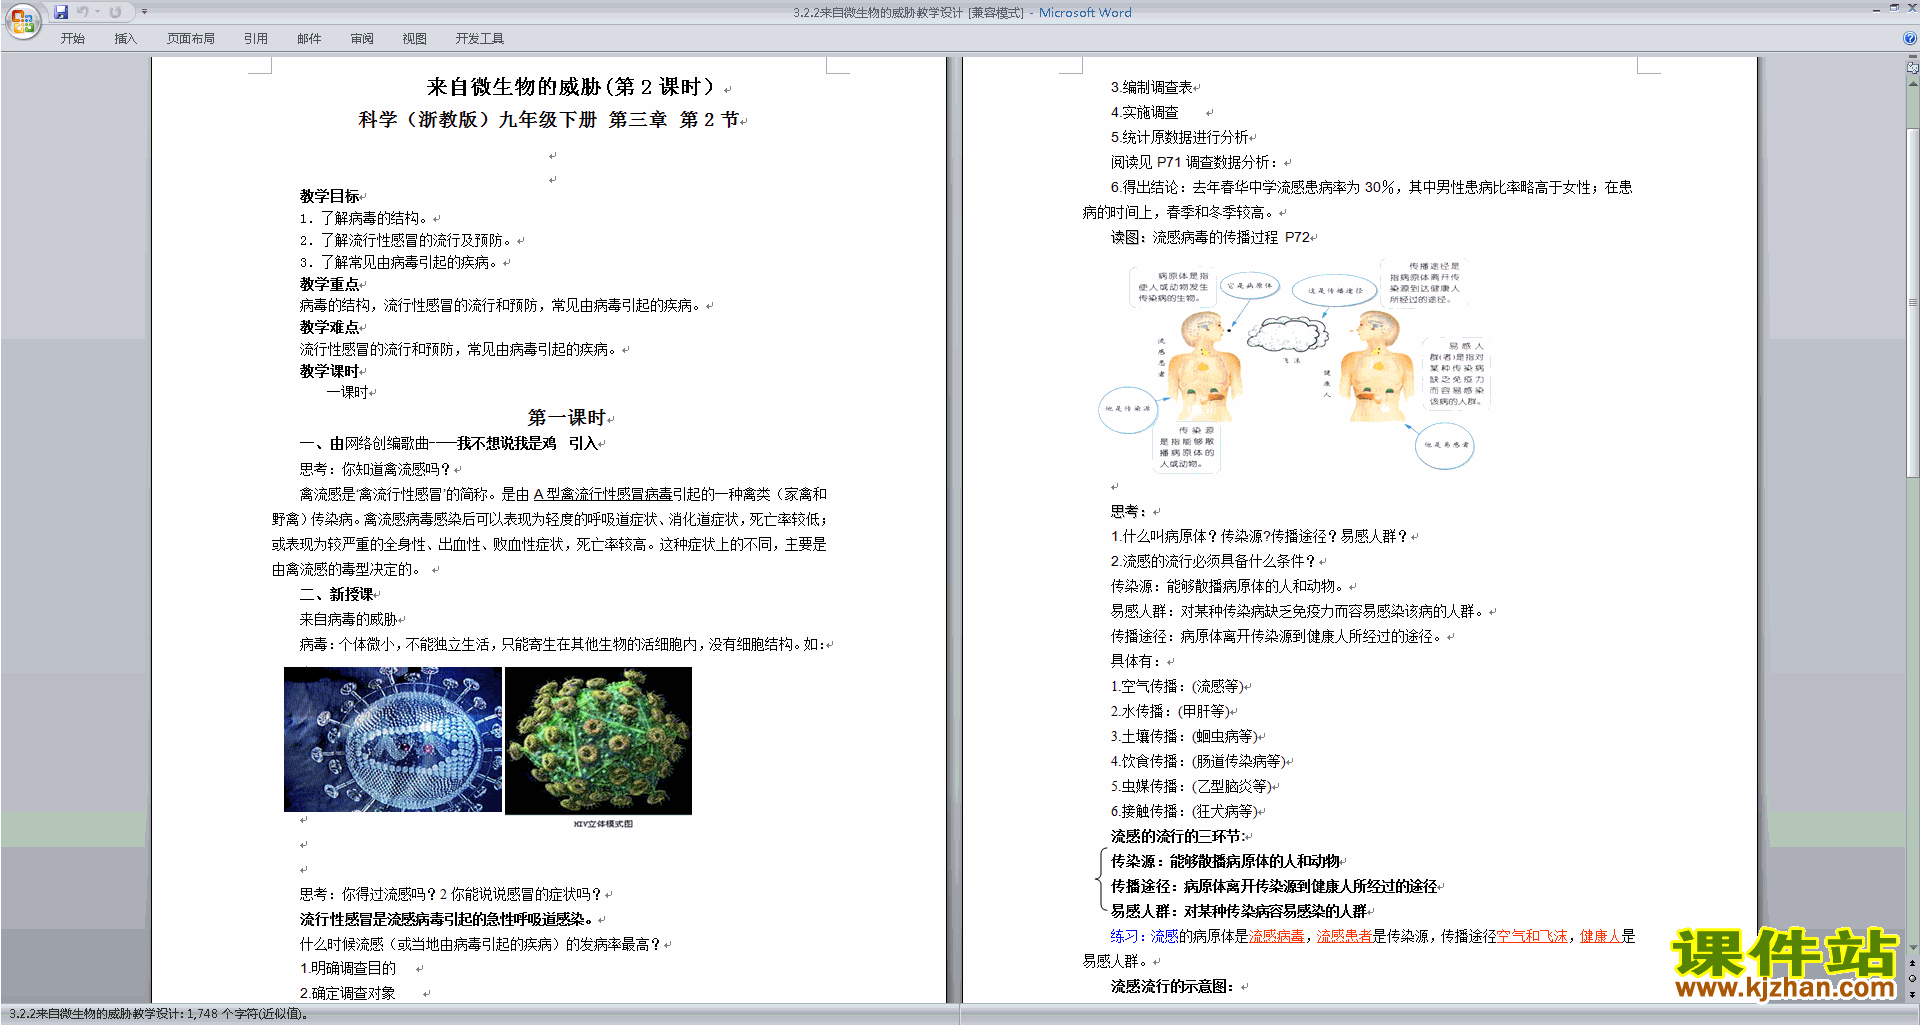Expand Customize Quick Access Toolbar dropdown
The width and height of the screenshot is (1920, 1025).
[144, 12]
